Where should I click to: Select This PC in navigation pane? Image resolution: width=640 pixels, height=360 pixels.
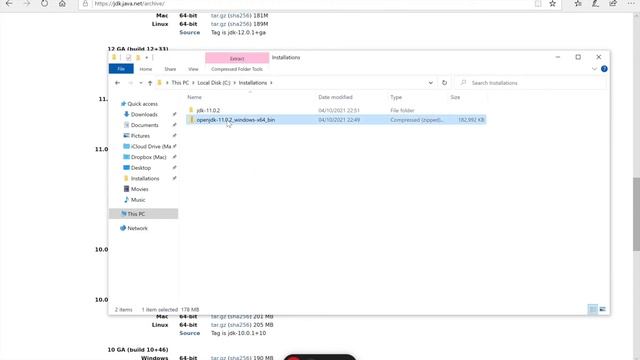[143, 214]
